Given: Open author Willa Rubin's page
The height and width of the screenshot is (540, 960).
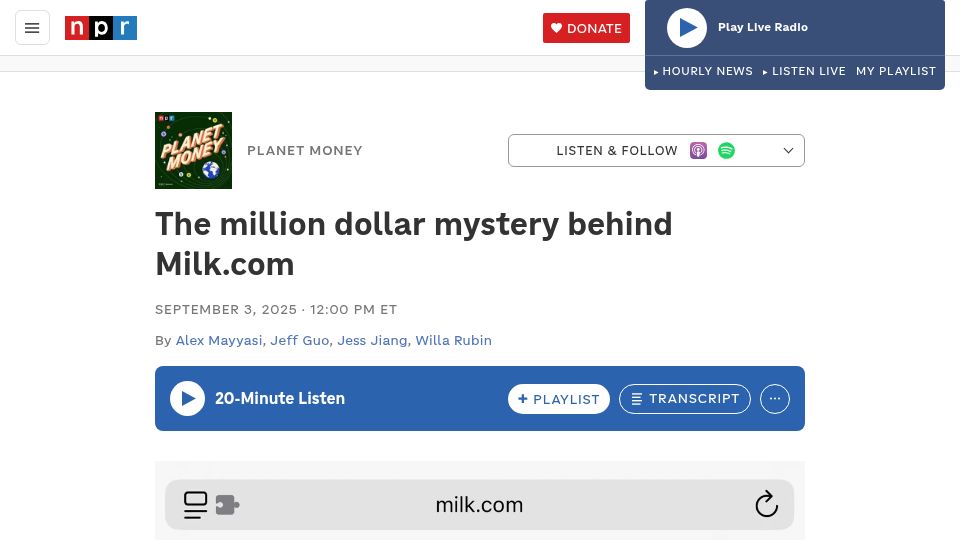Looking at the screenshot, I should pyautogui.click(x=454, y=340).
